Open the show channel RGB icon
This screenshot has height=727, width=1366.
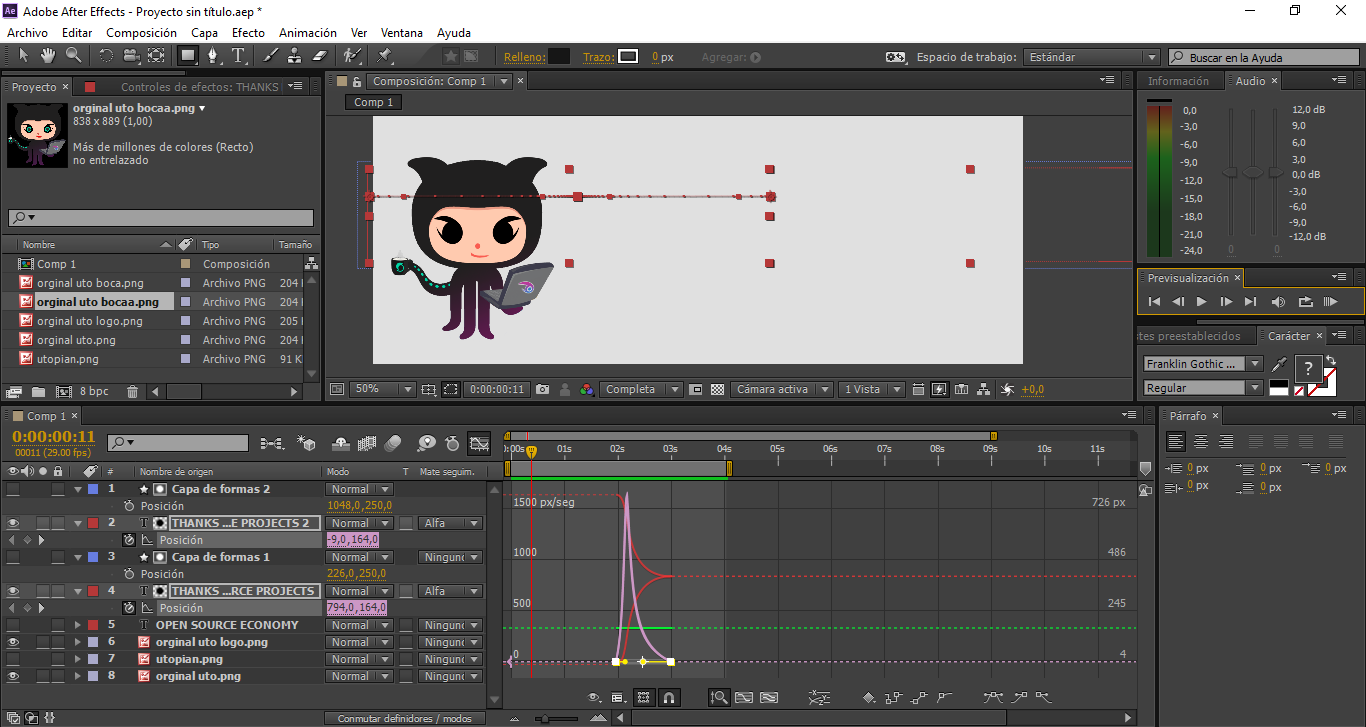[x=588, y=389]
